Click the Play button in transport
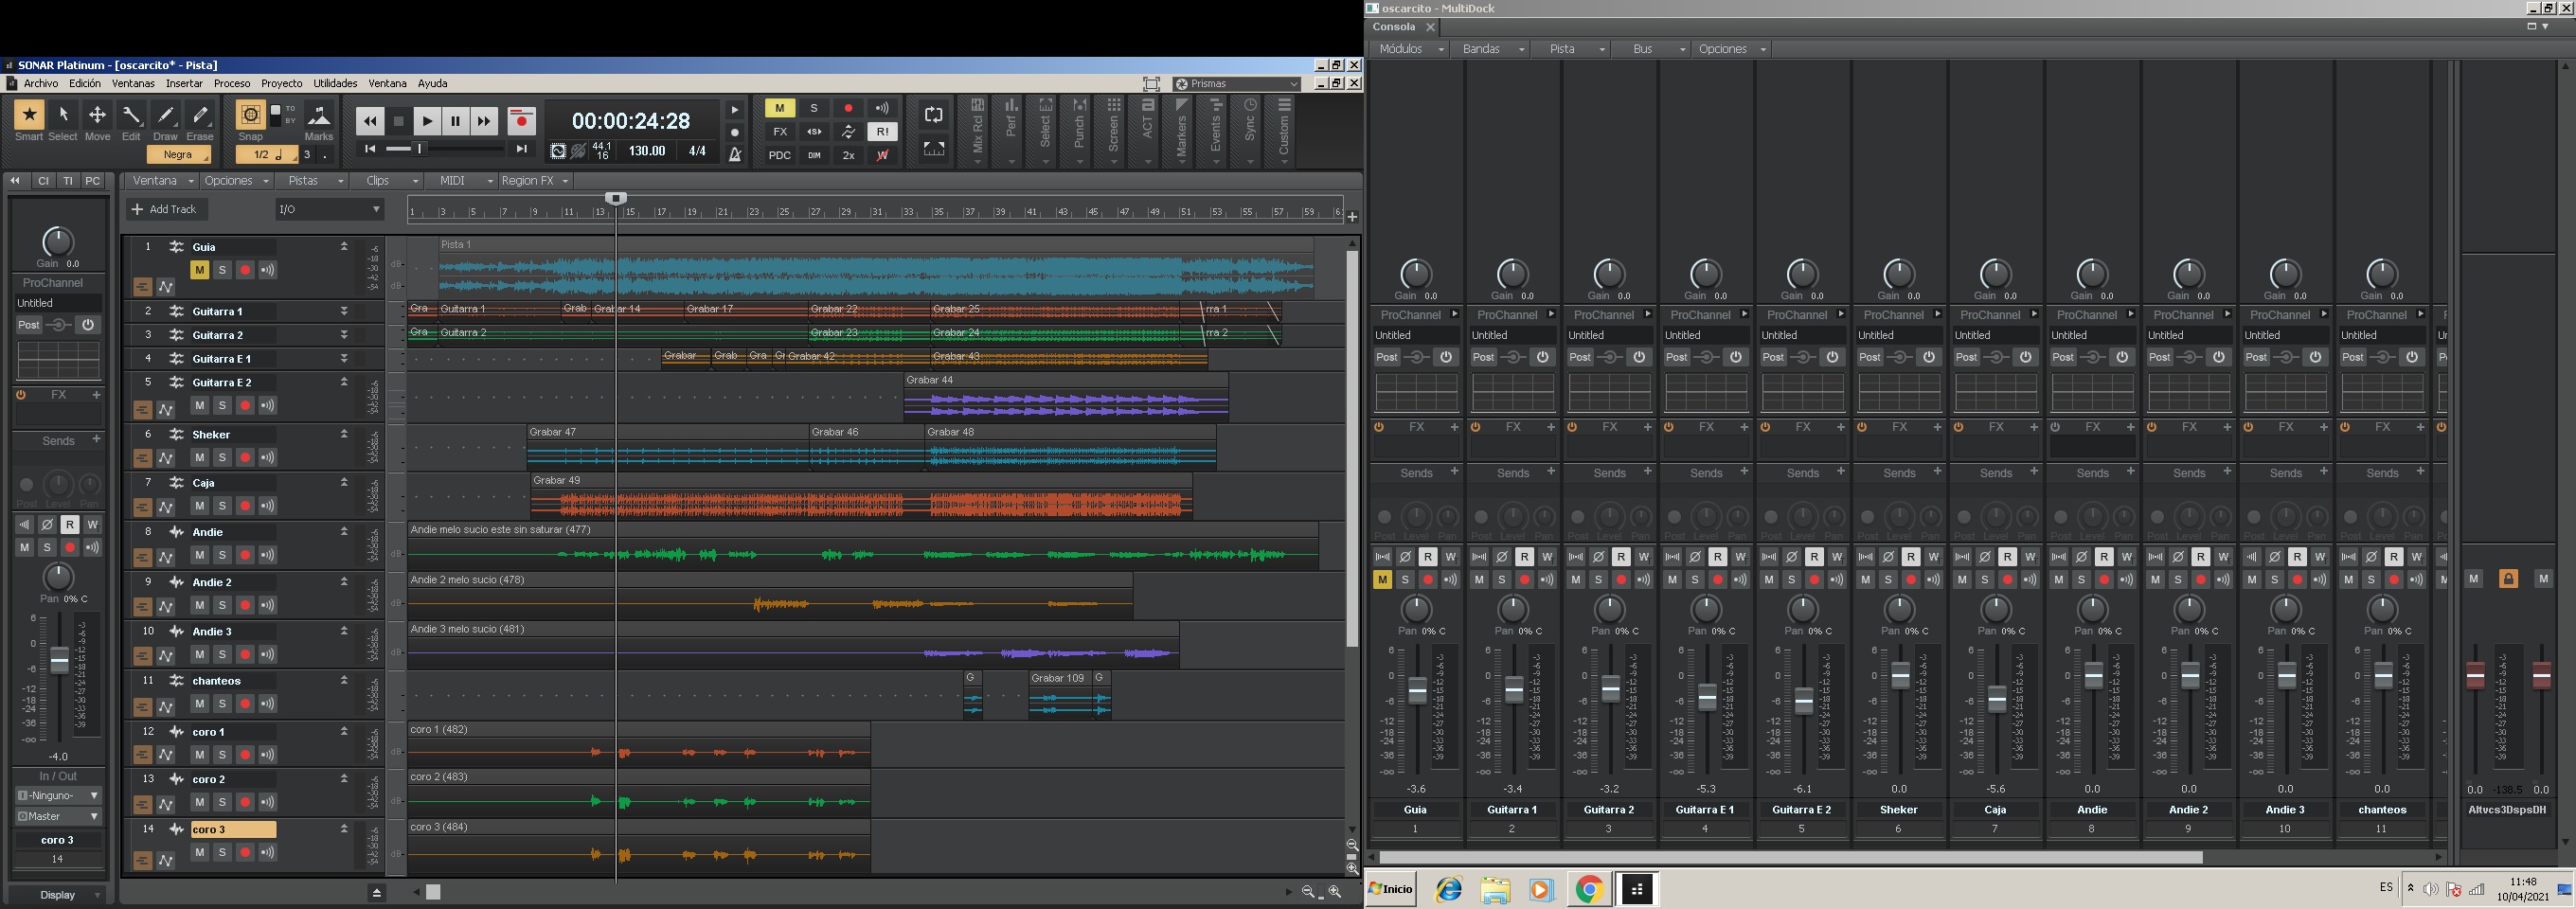The image size is (2576, 909). point(427,121)
